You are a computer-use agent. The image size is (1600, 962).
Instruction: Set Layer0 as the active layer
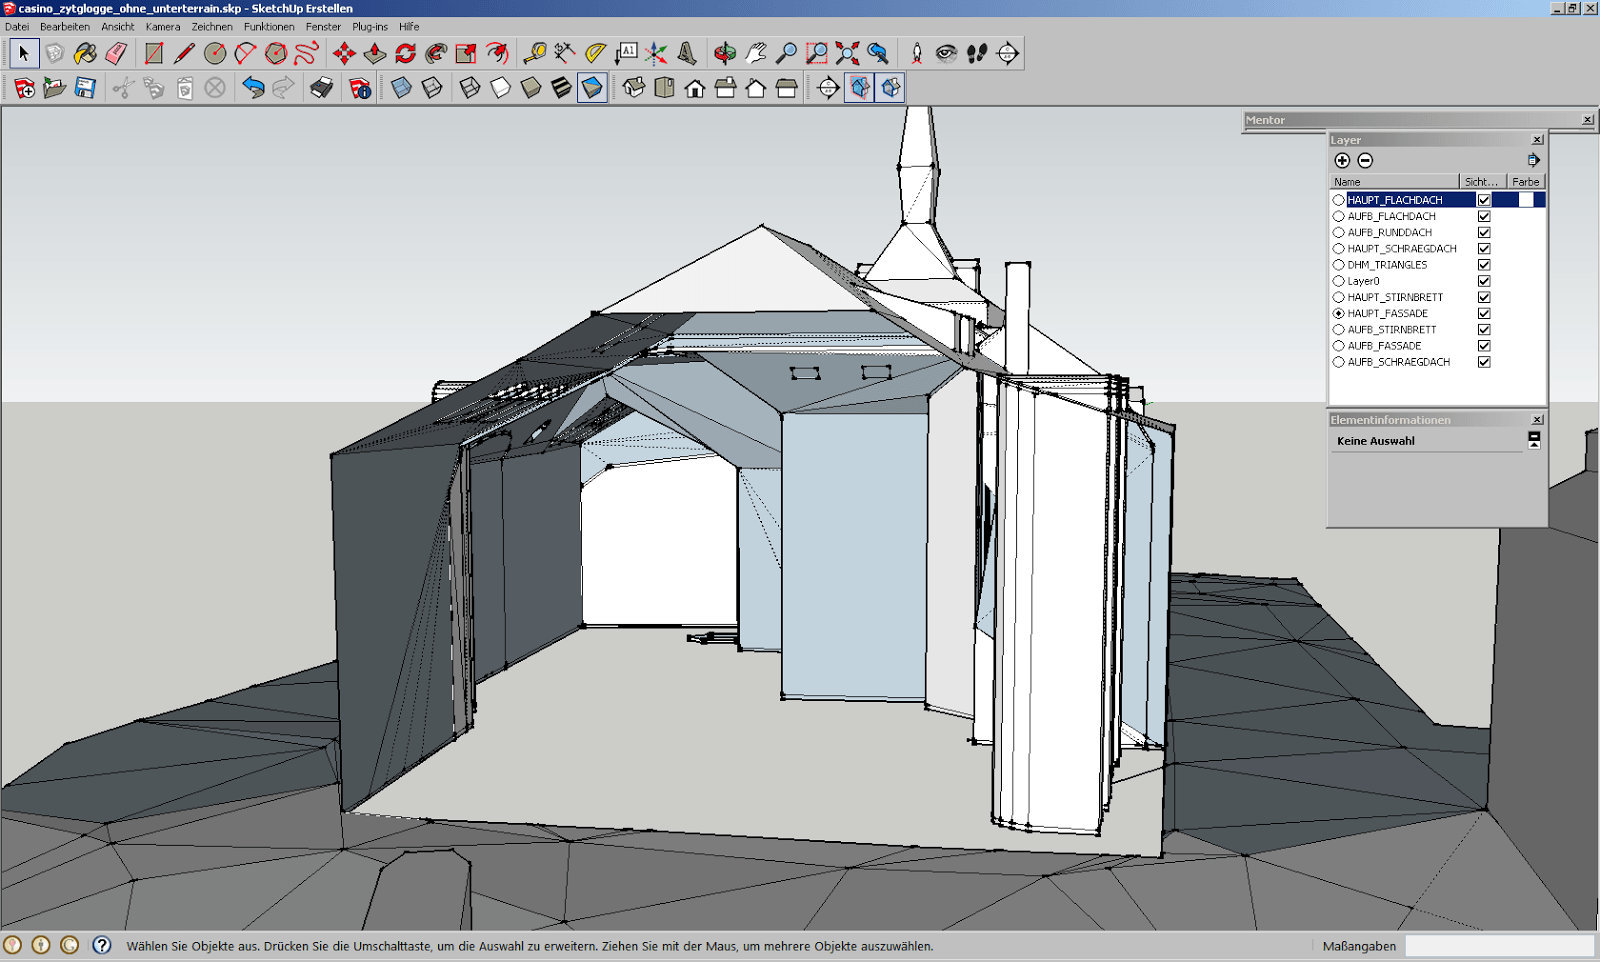pyautogui.click(x=1339, y=281)
